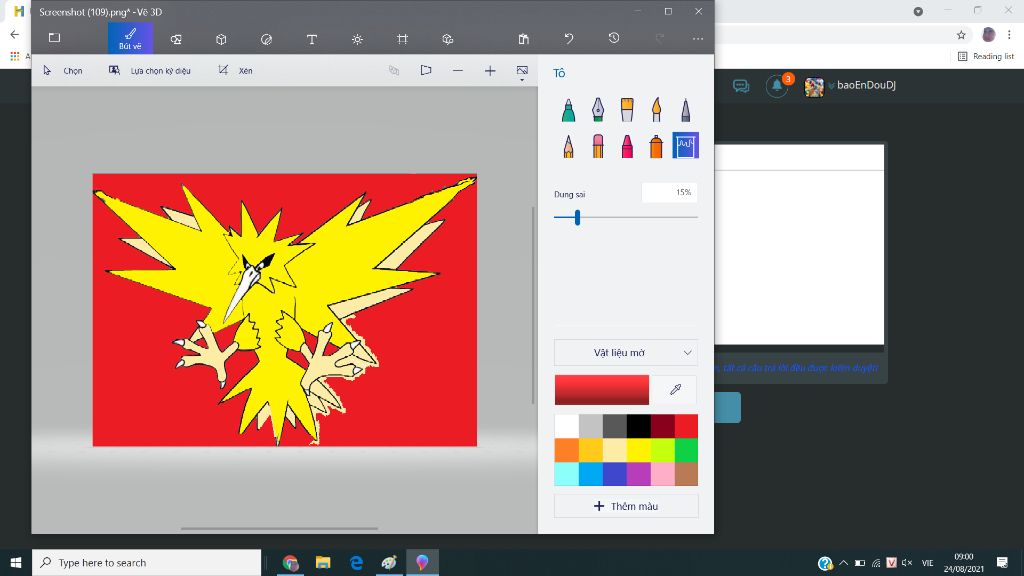Choose the Xén crop tool
The height and width of the screenshot is (576, 1024).
tap(235, 71)
